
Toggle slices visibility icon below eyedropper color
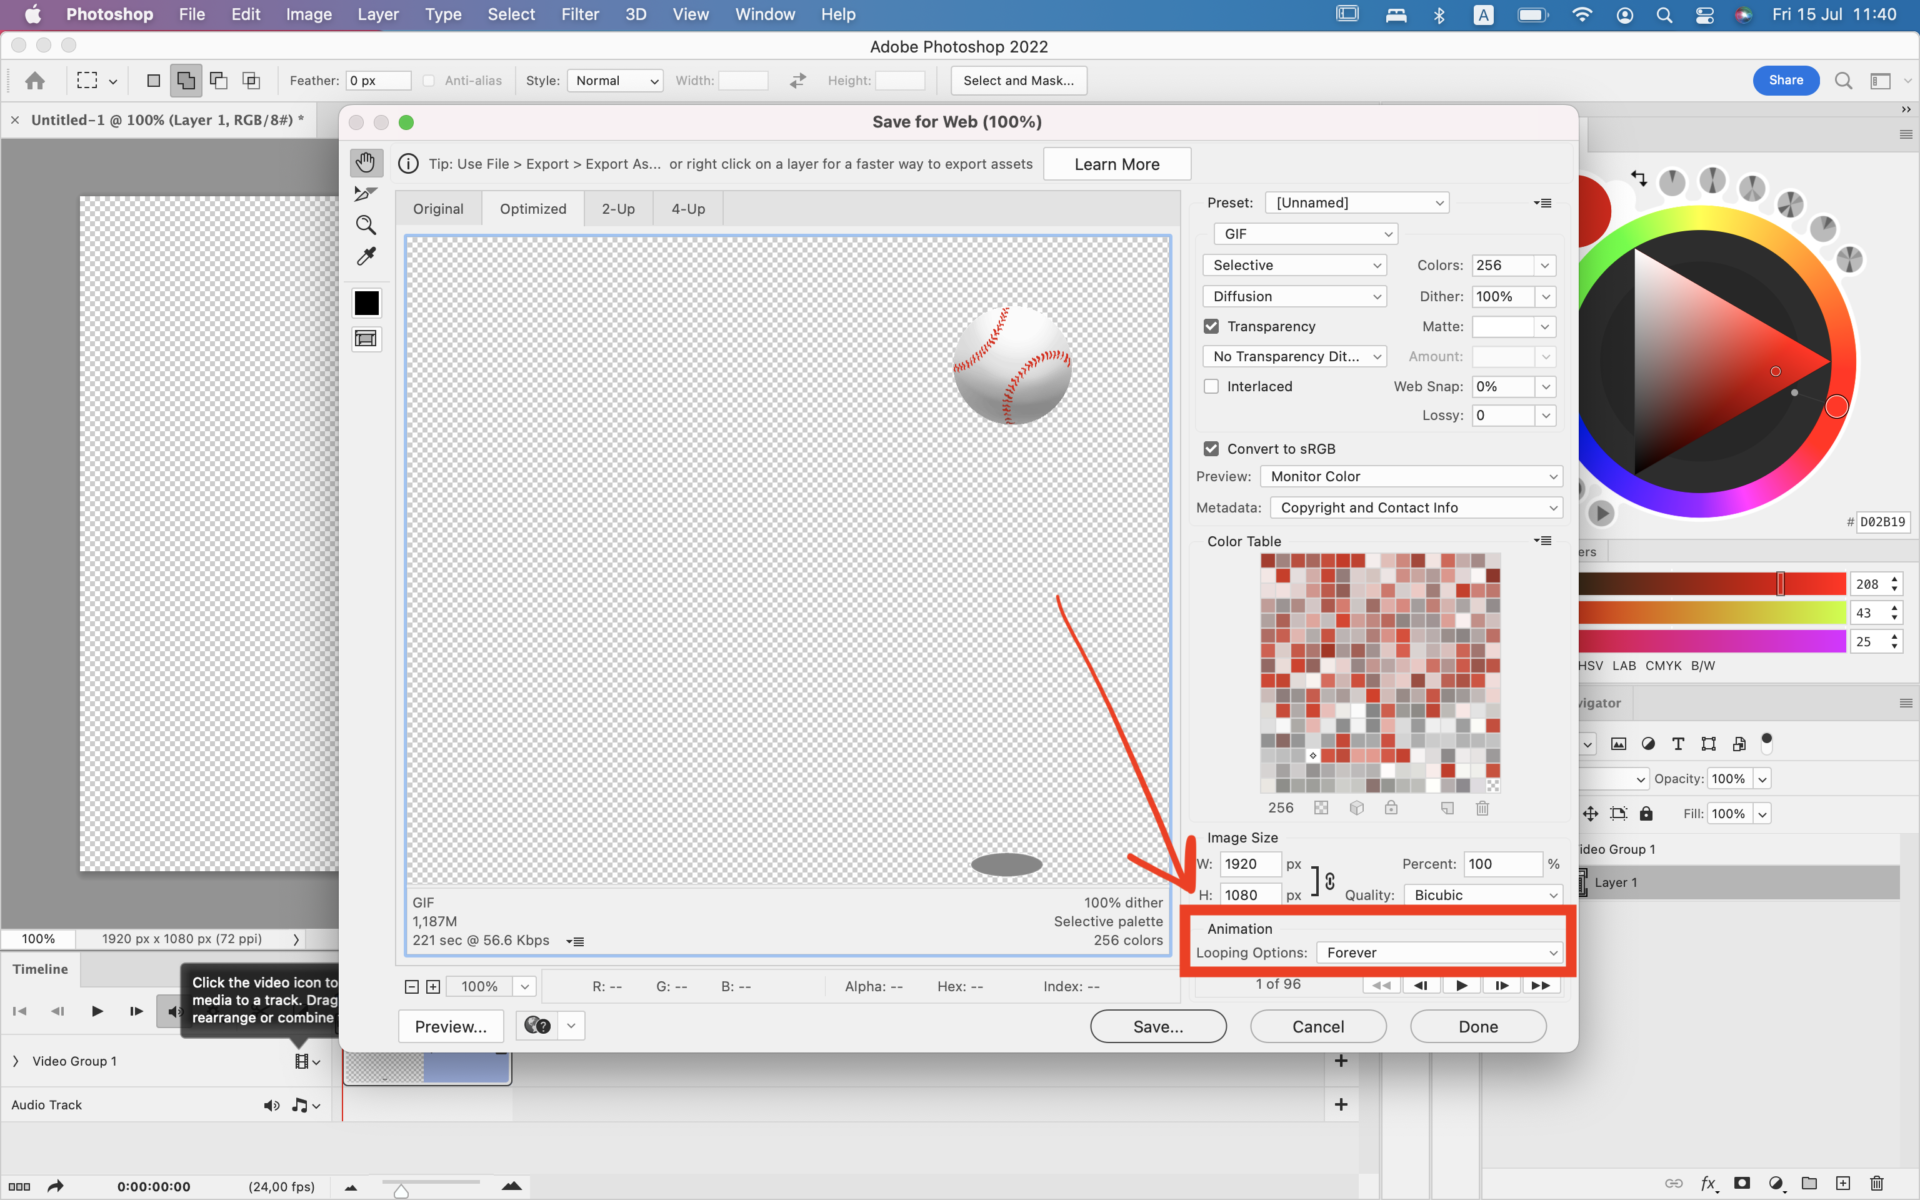pyautogui.click(x=366, y=339)
